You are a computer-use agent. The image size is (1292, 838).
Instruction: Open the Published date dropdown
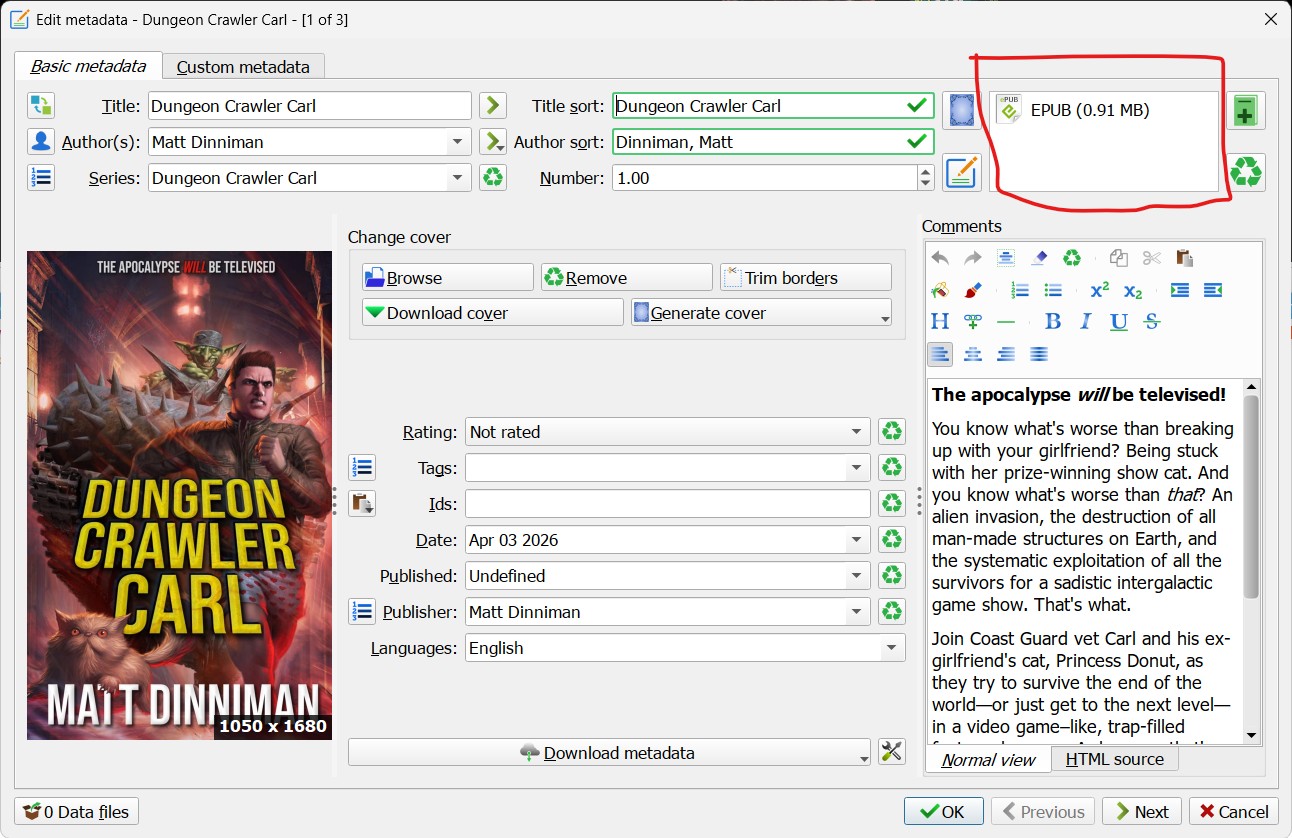tap(857, 576)
